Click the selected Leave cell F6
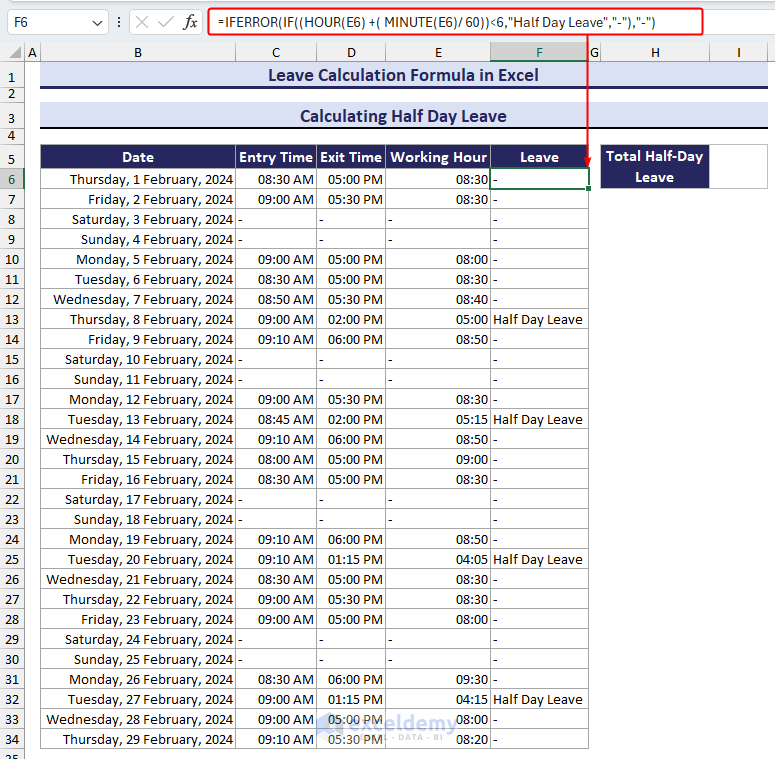 [539, 179]
